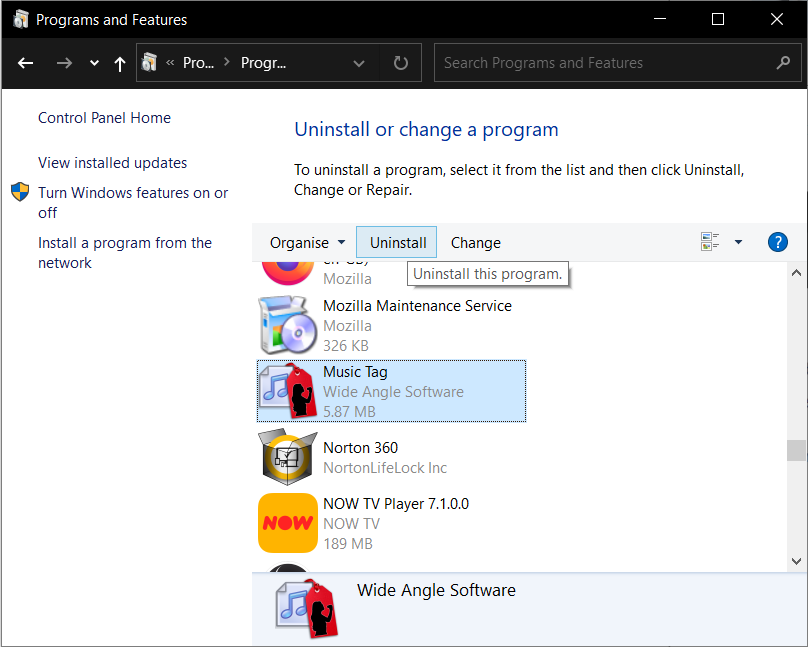
Task: Click the Uninstall toolbar button
Action: (x=397, y=242)
